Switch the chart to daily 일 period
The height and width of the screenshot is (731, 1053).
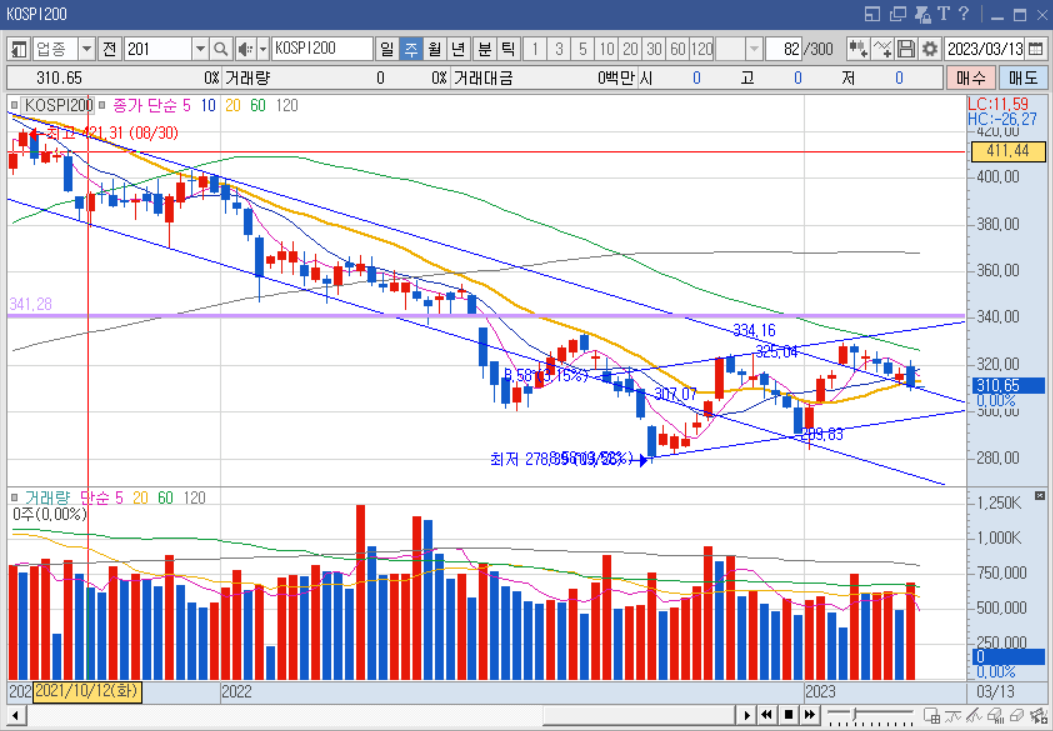point(387,49)
